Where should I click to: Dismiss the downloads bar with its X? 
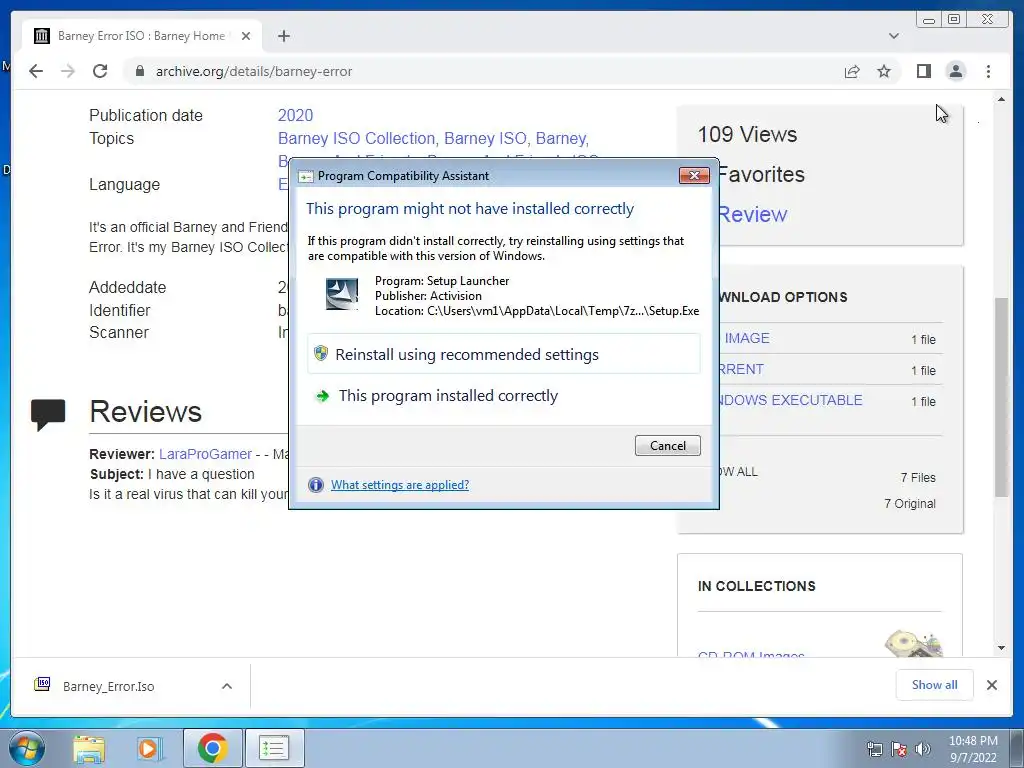pos(991,685)
